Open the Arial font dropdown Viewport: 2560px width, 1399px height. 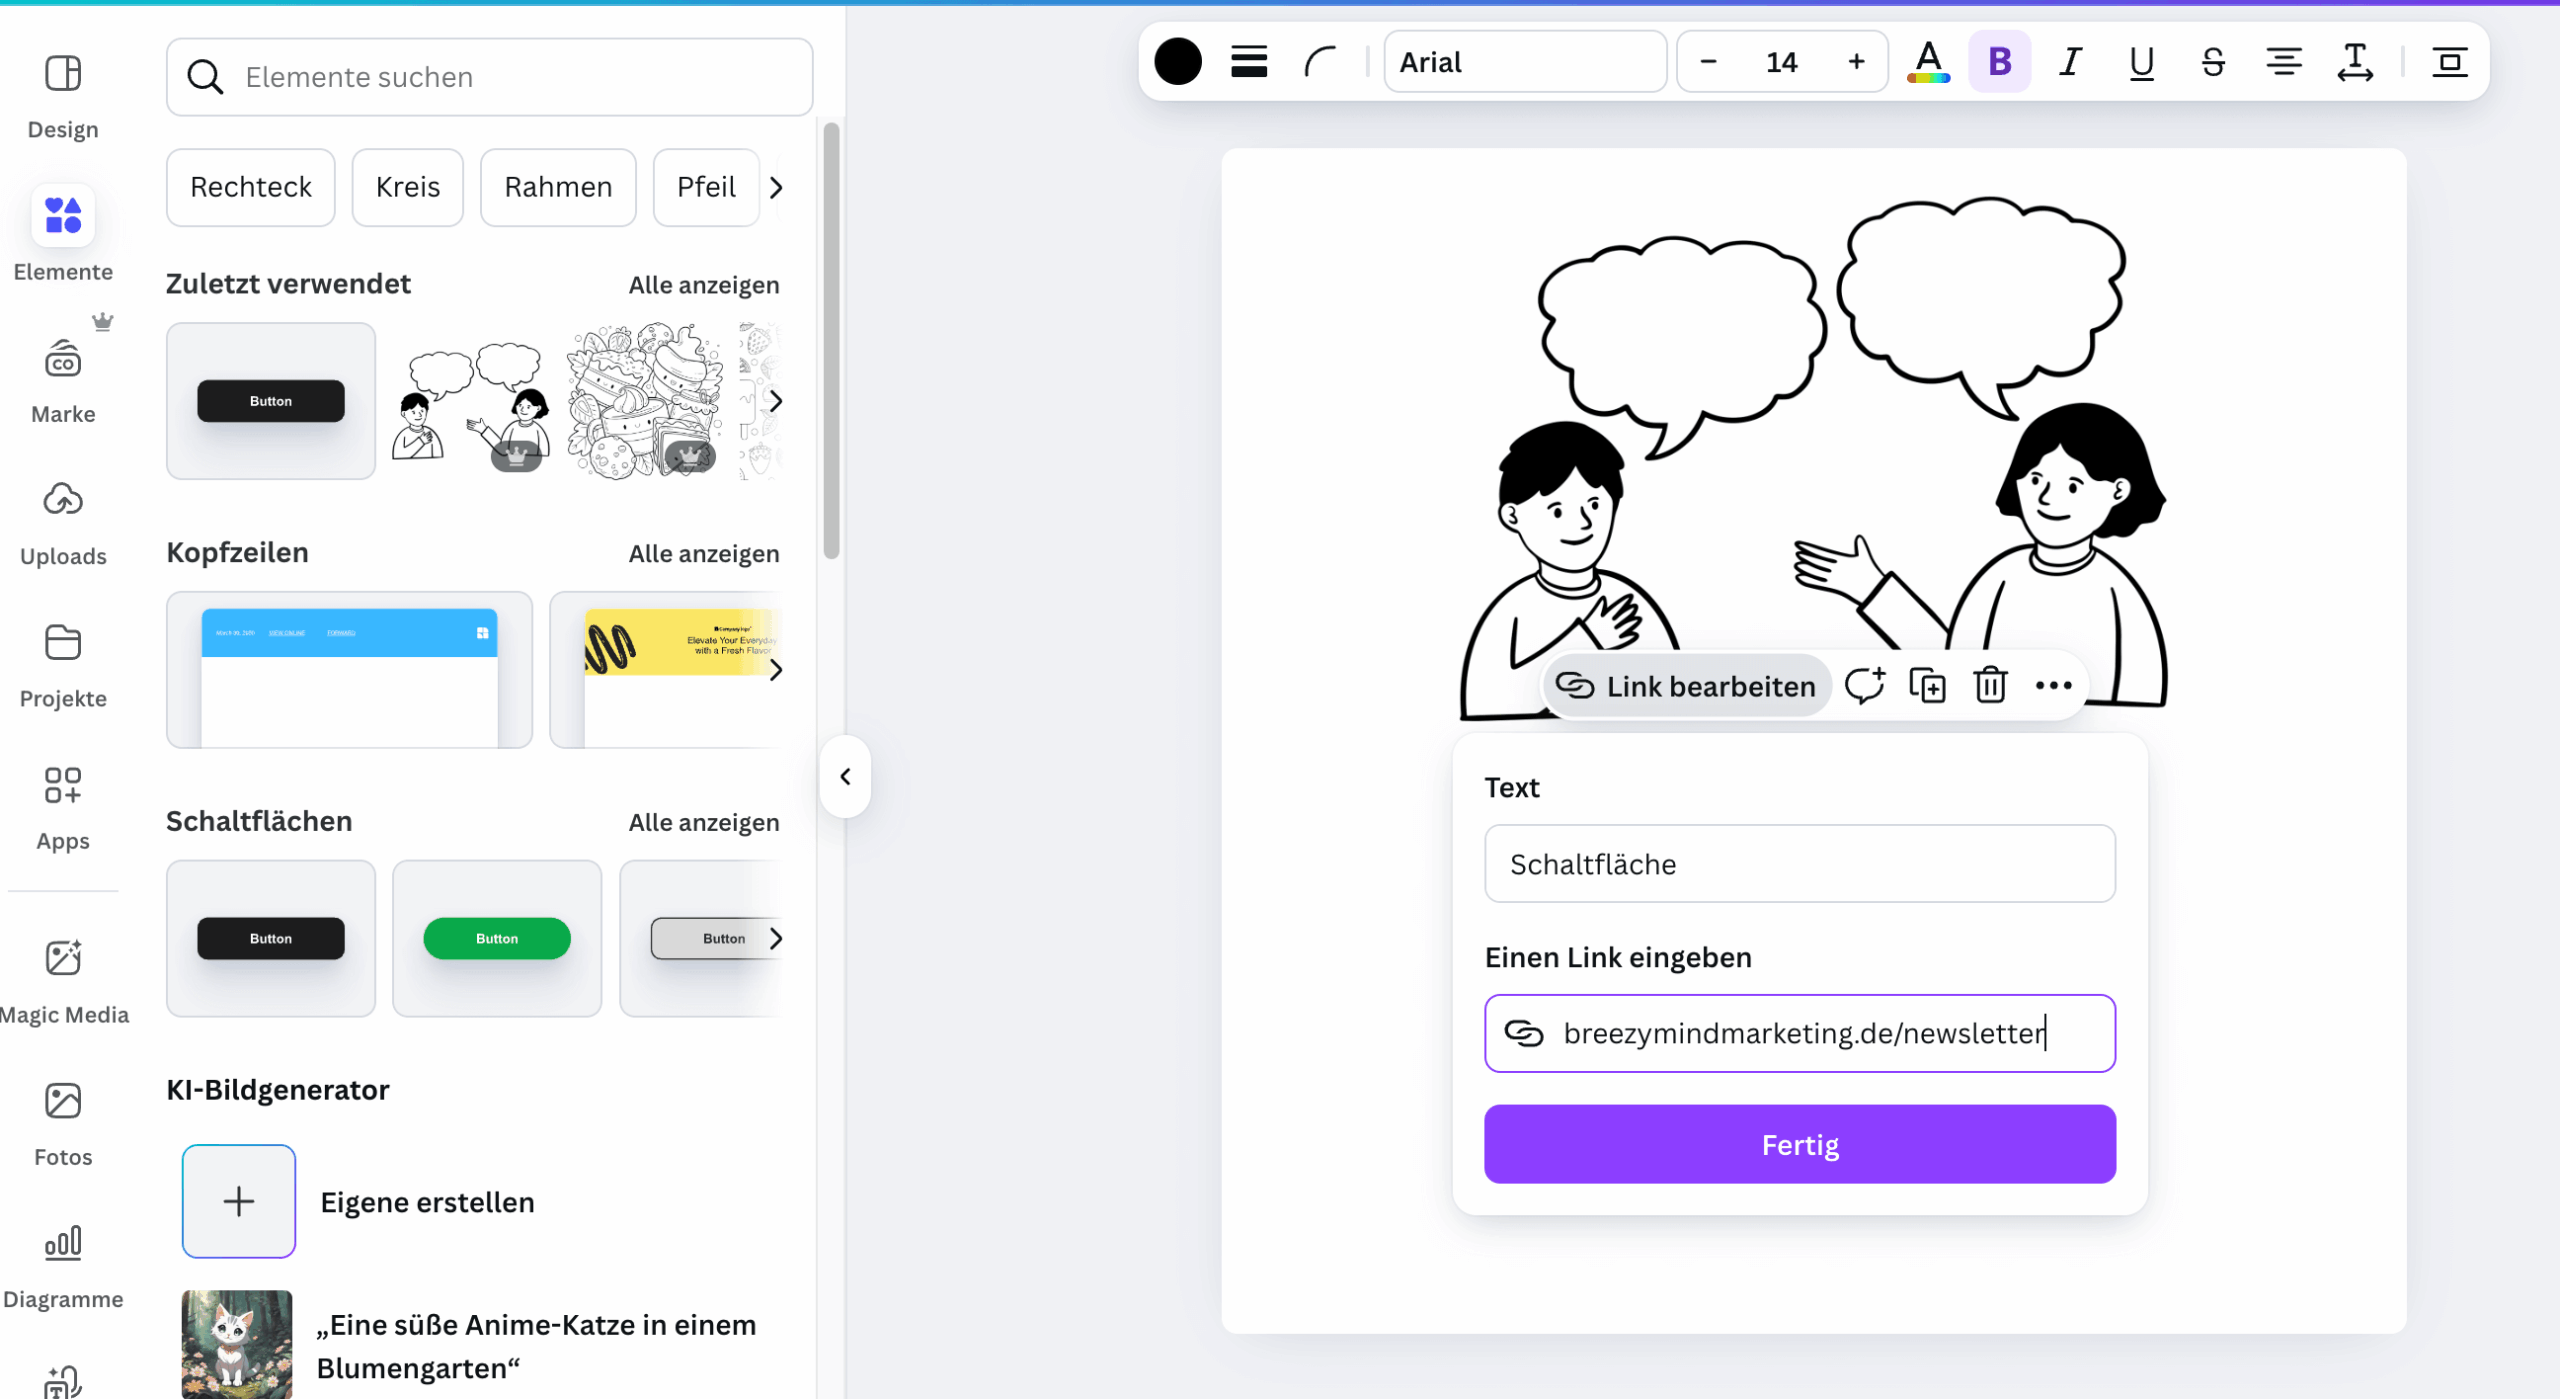[x=1525, y=62]
